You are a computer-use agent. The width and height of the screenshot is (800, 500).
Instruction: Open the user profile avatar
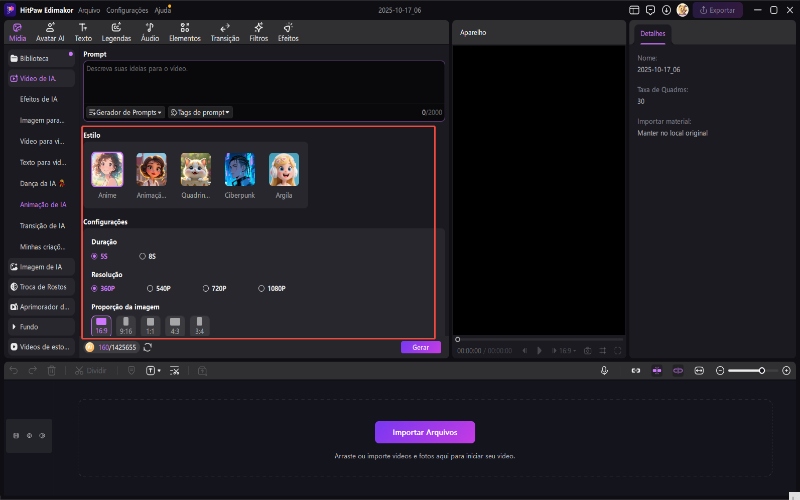[x=683, y=10]
